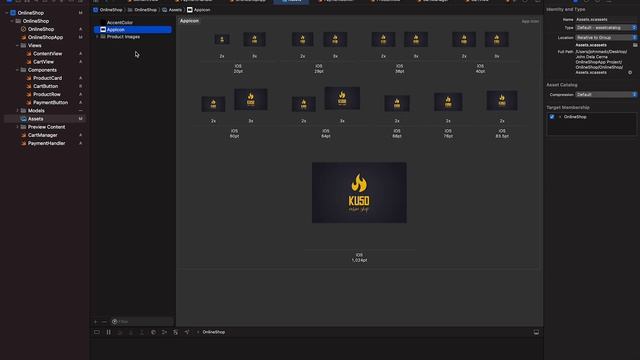Open the CartView Swift file

click(x=43, y=62)
